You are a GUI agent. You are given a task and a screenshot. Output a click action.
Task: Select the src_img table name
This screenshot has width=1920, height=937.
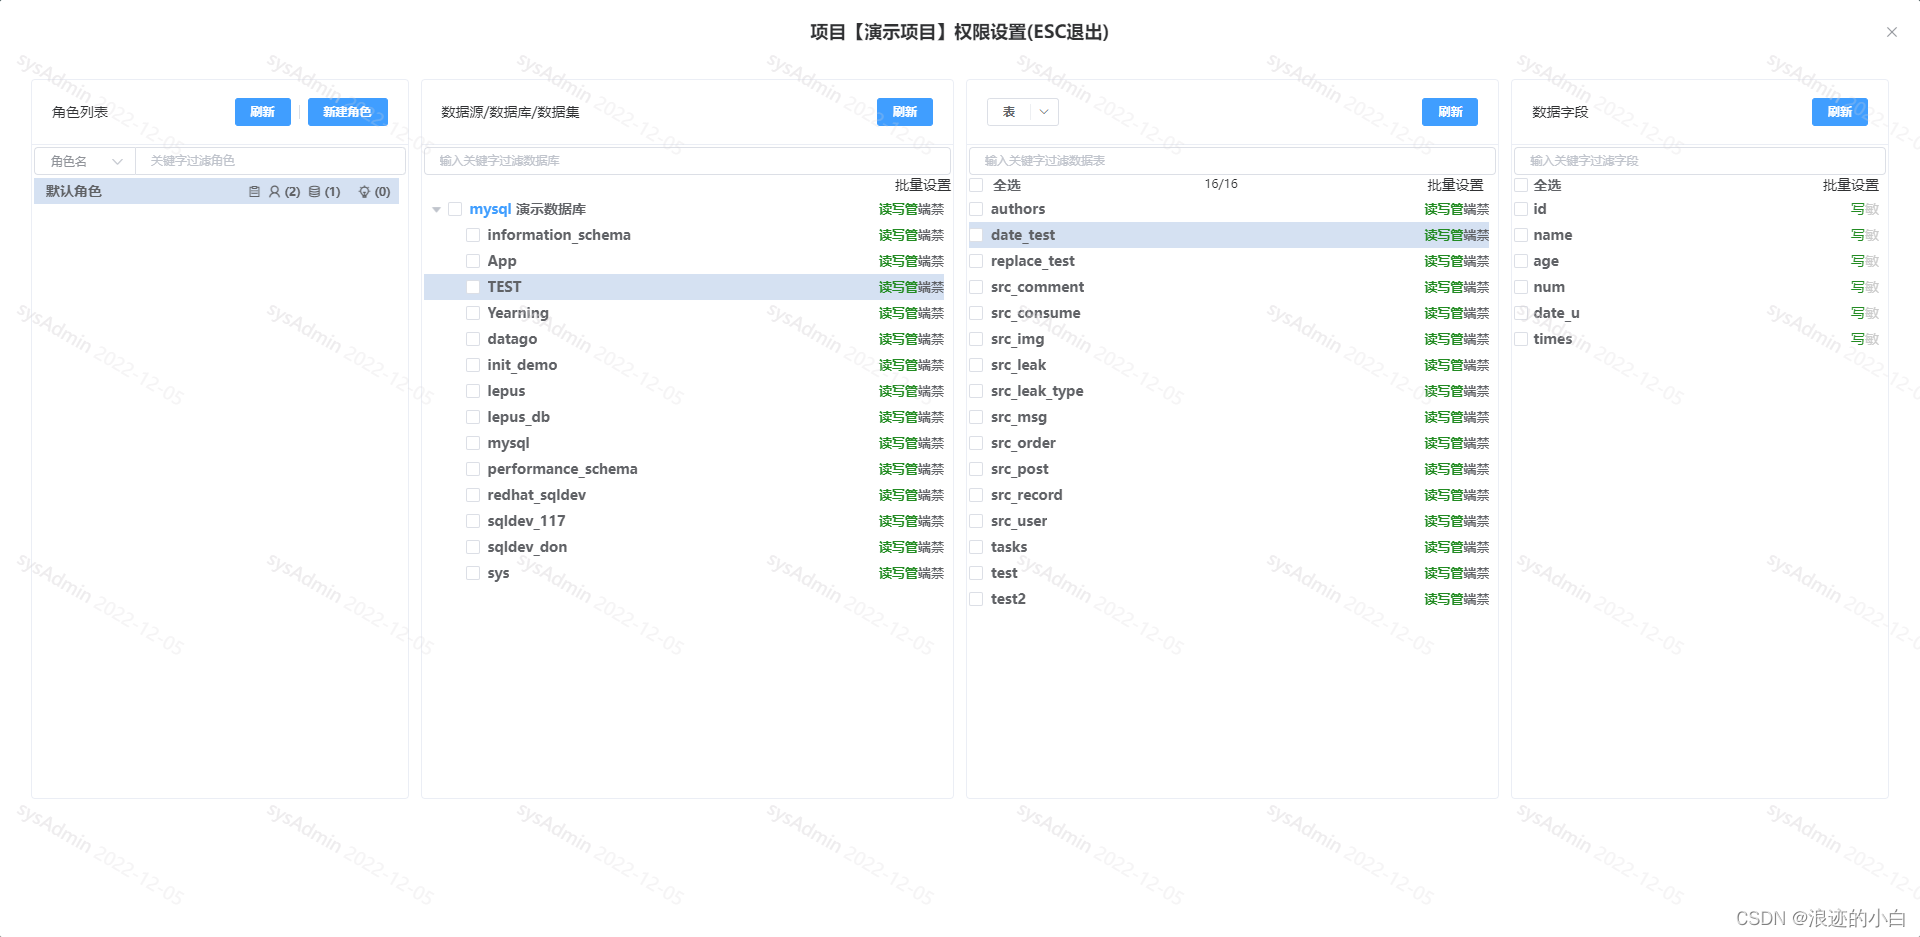1017,339
